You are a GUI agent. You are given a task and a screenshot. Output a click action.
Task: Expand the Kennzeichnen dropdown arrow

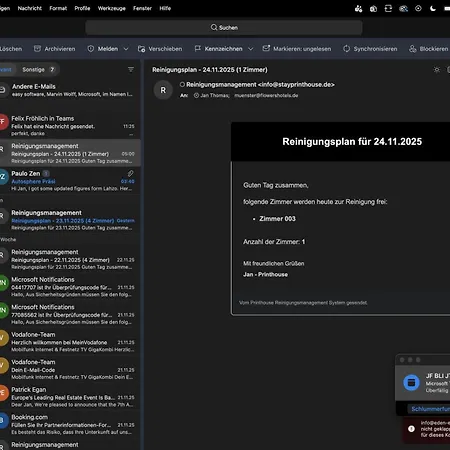tap(250, 49)
